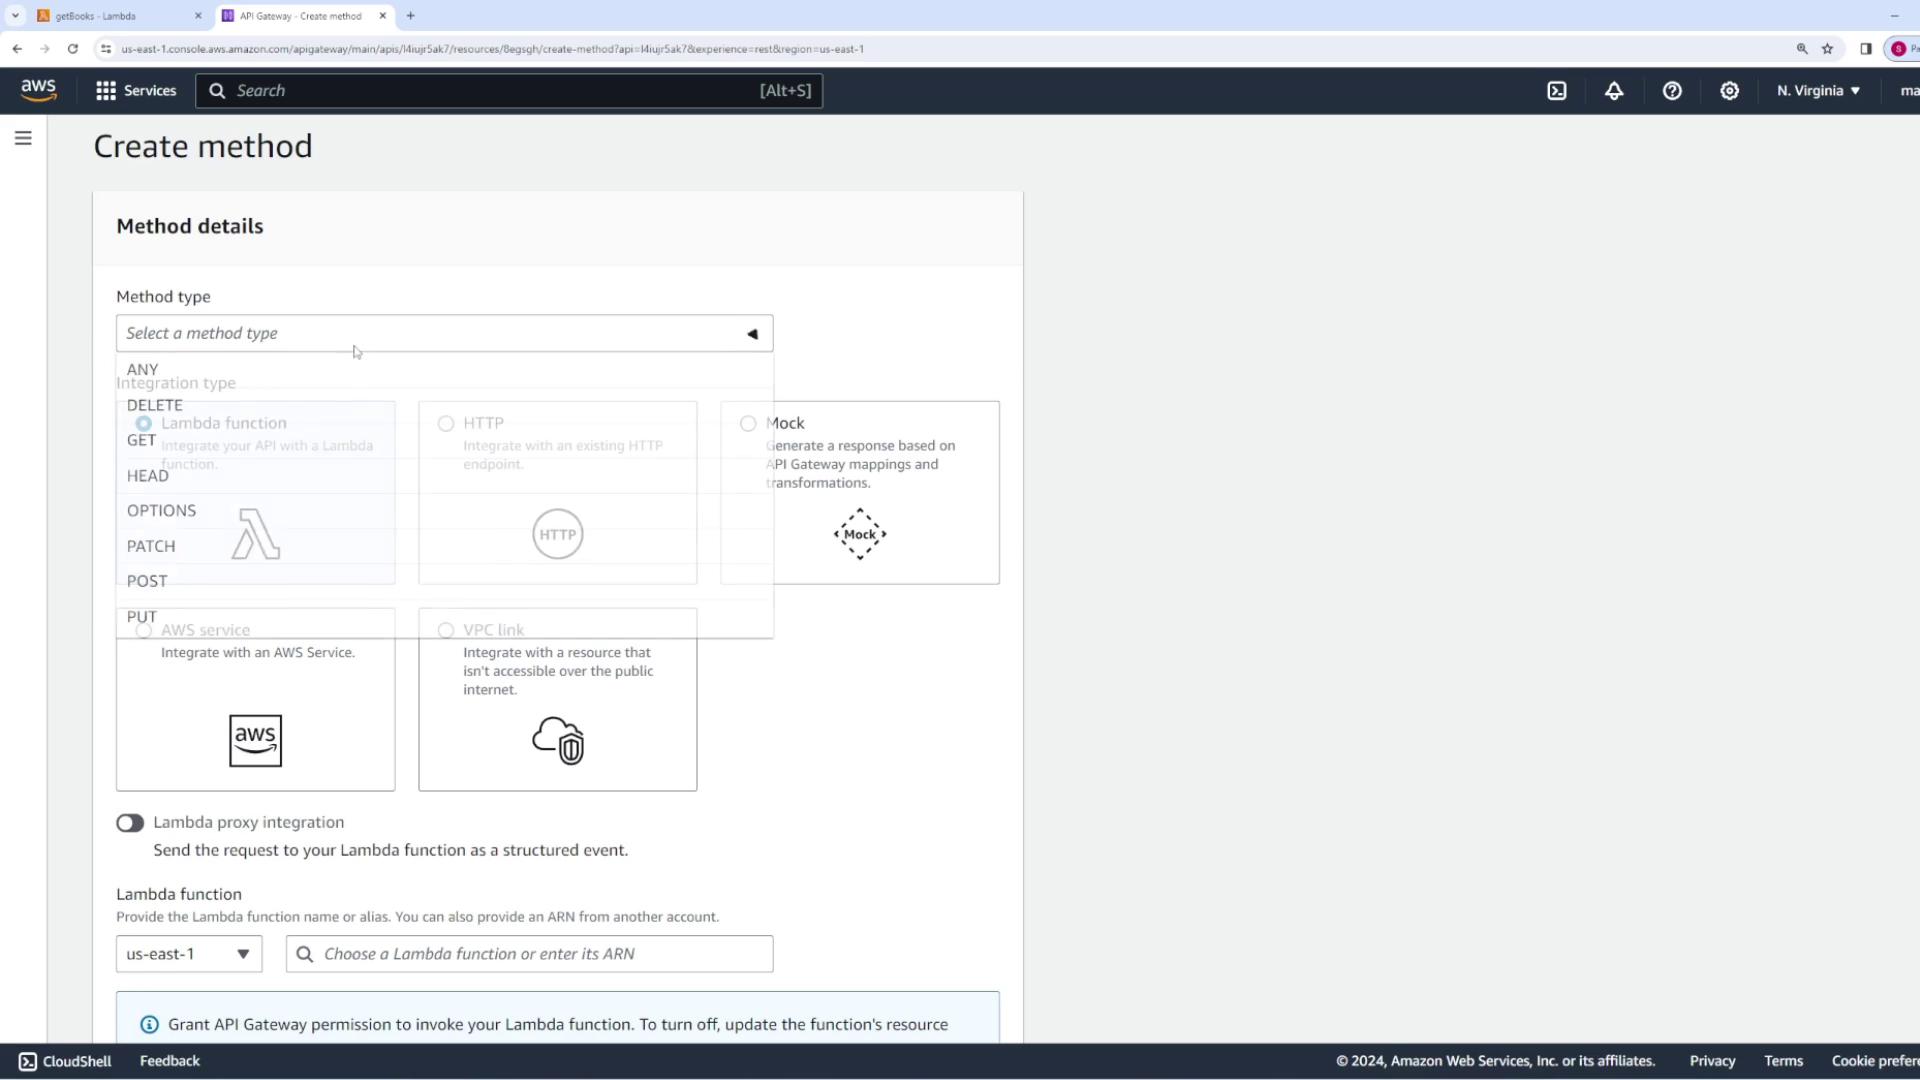Collapse the Method type dropdown
Screen dimensions: 1920x1080
tap(752, 334)
